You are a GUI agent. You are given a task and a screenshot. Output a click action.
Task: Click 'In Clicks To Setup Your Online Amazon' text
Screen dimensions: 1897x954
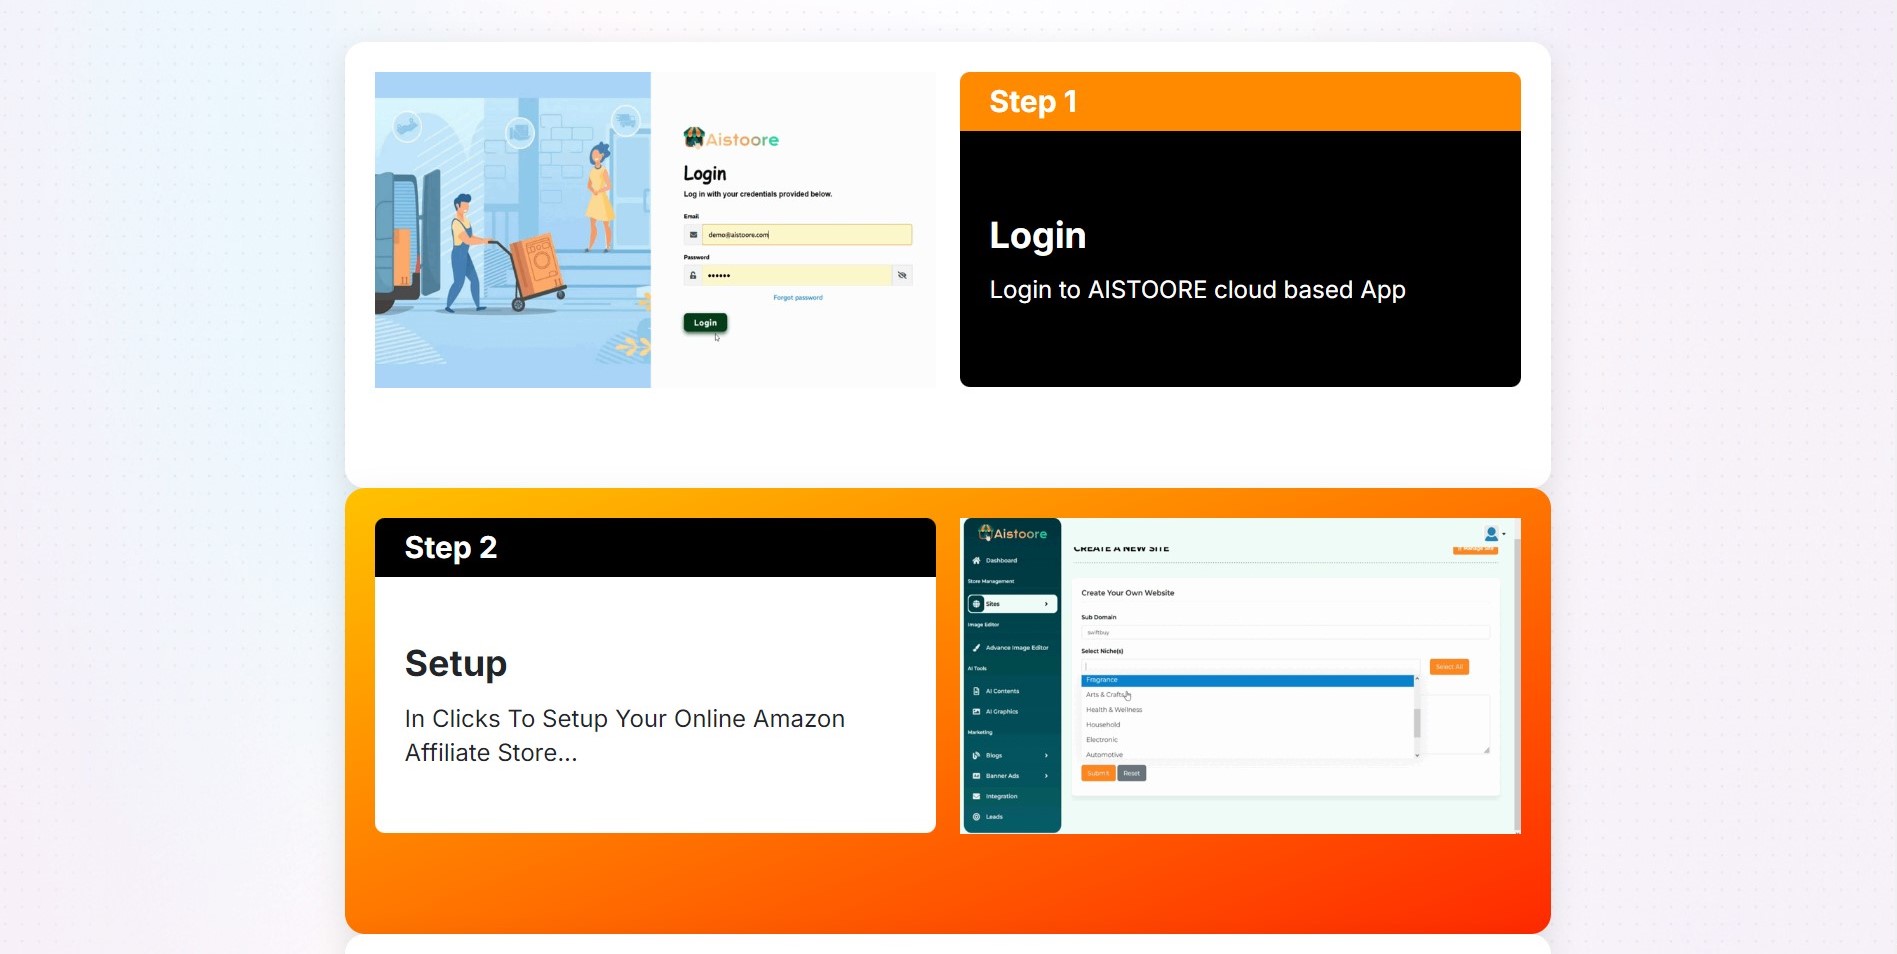625,719
